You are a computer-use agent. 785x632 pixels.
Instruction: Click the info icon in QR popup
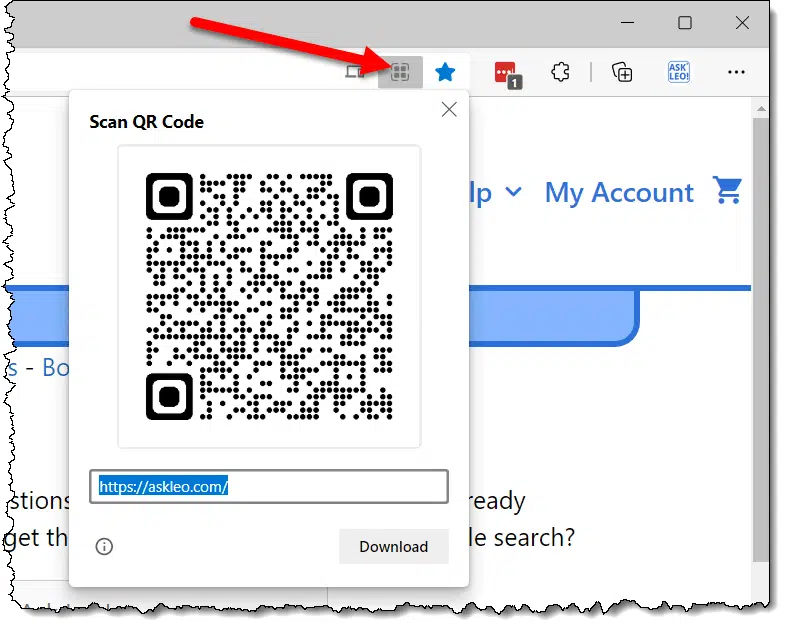click(x=104, y=546)
